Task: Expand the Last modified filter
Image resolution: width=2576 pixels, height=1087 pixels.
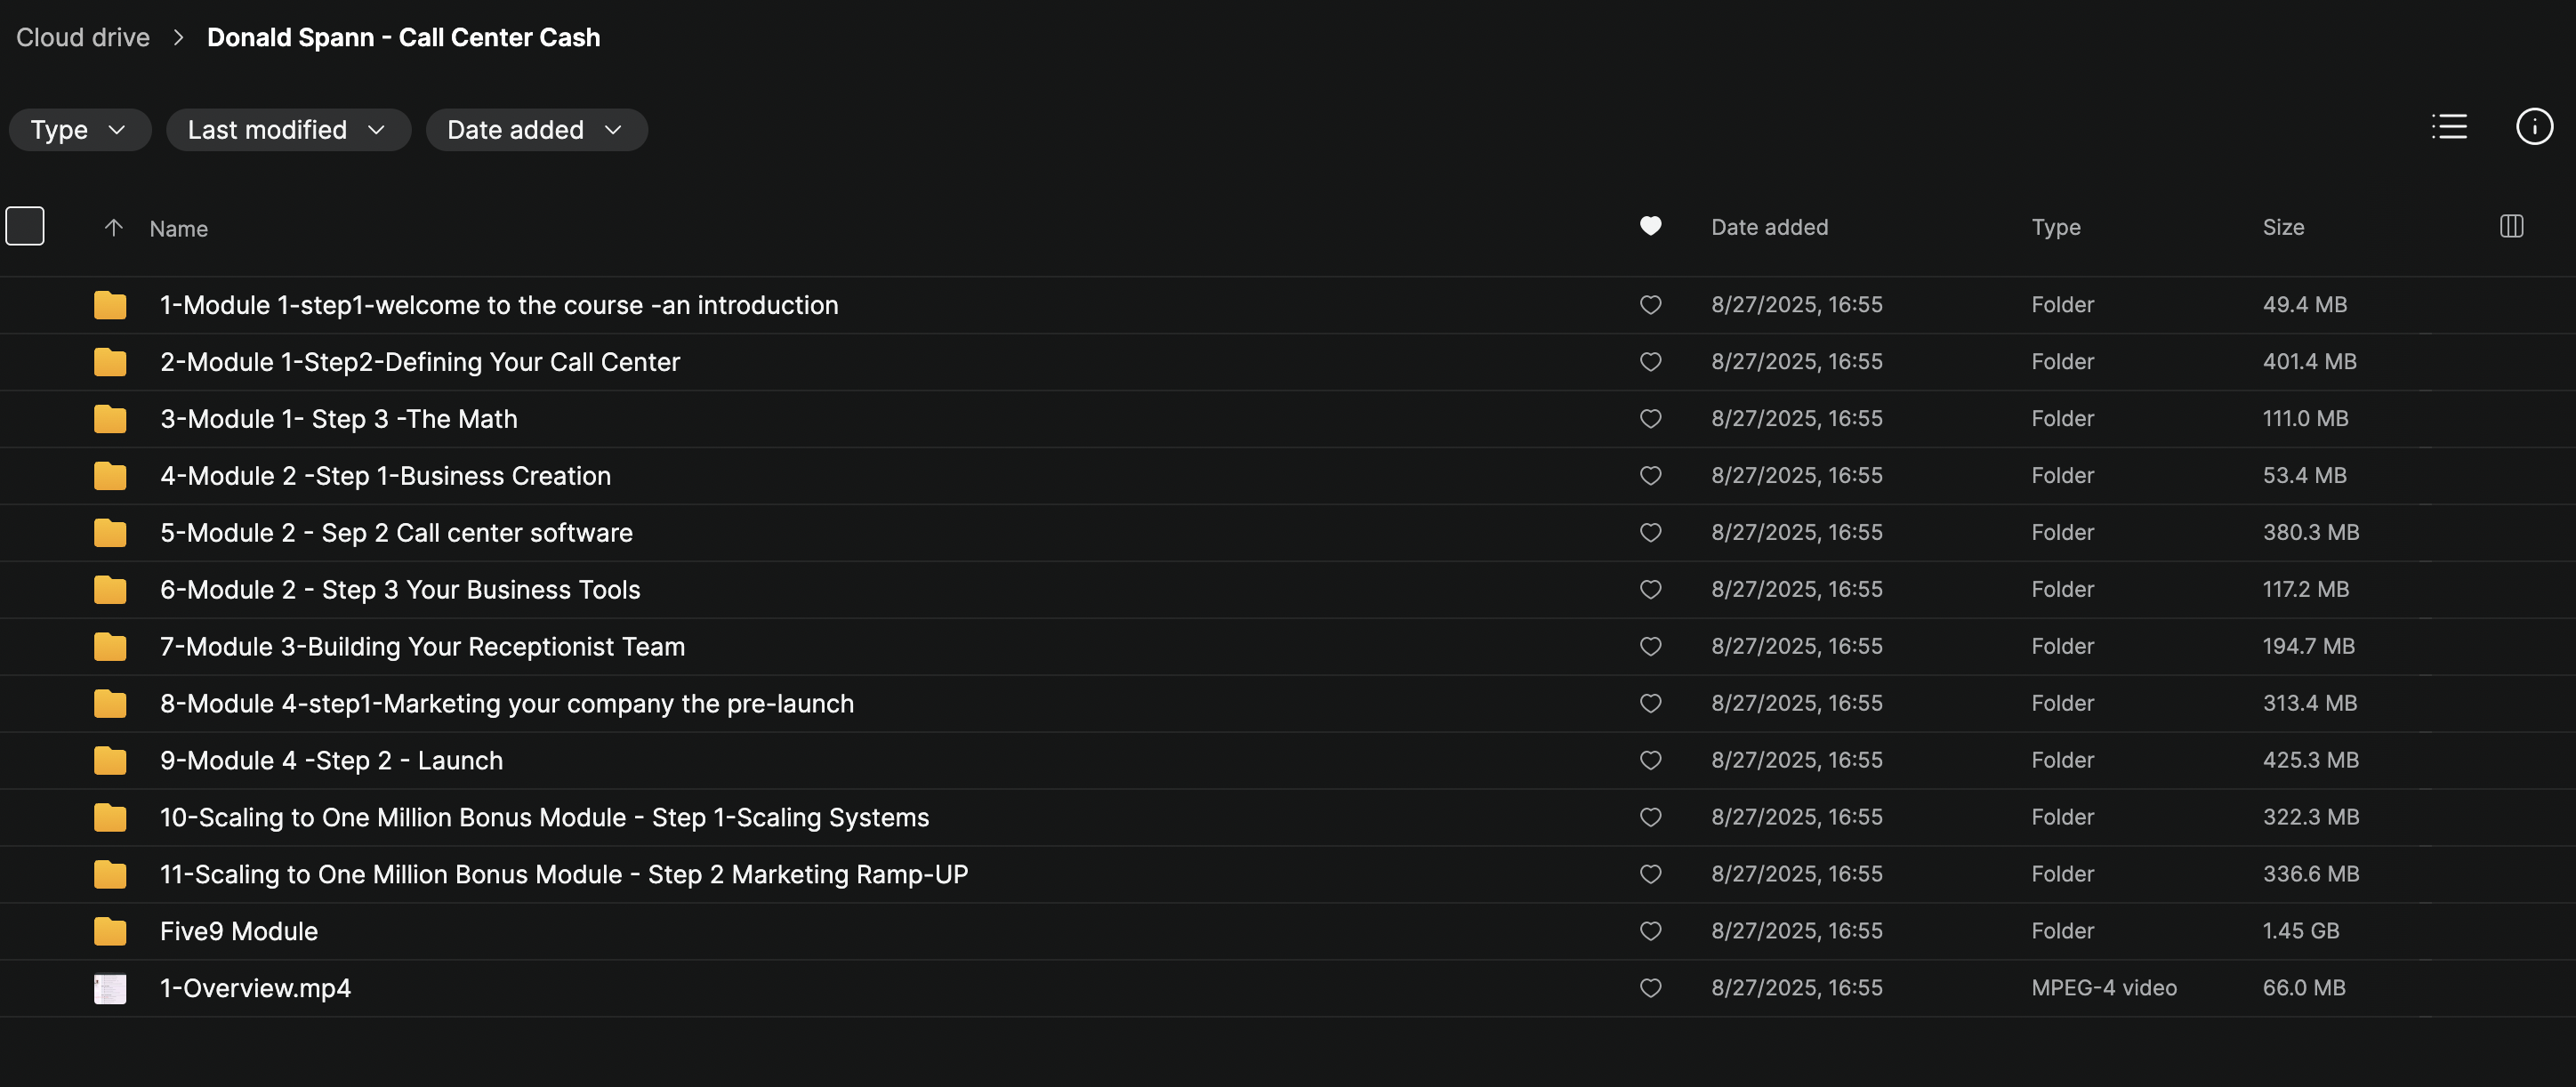Action: tap(287, 130)
